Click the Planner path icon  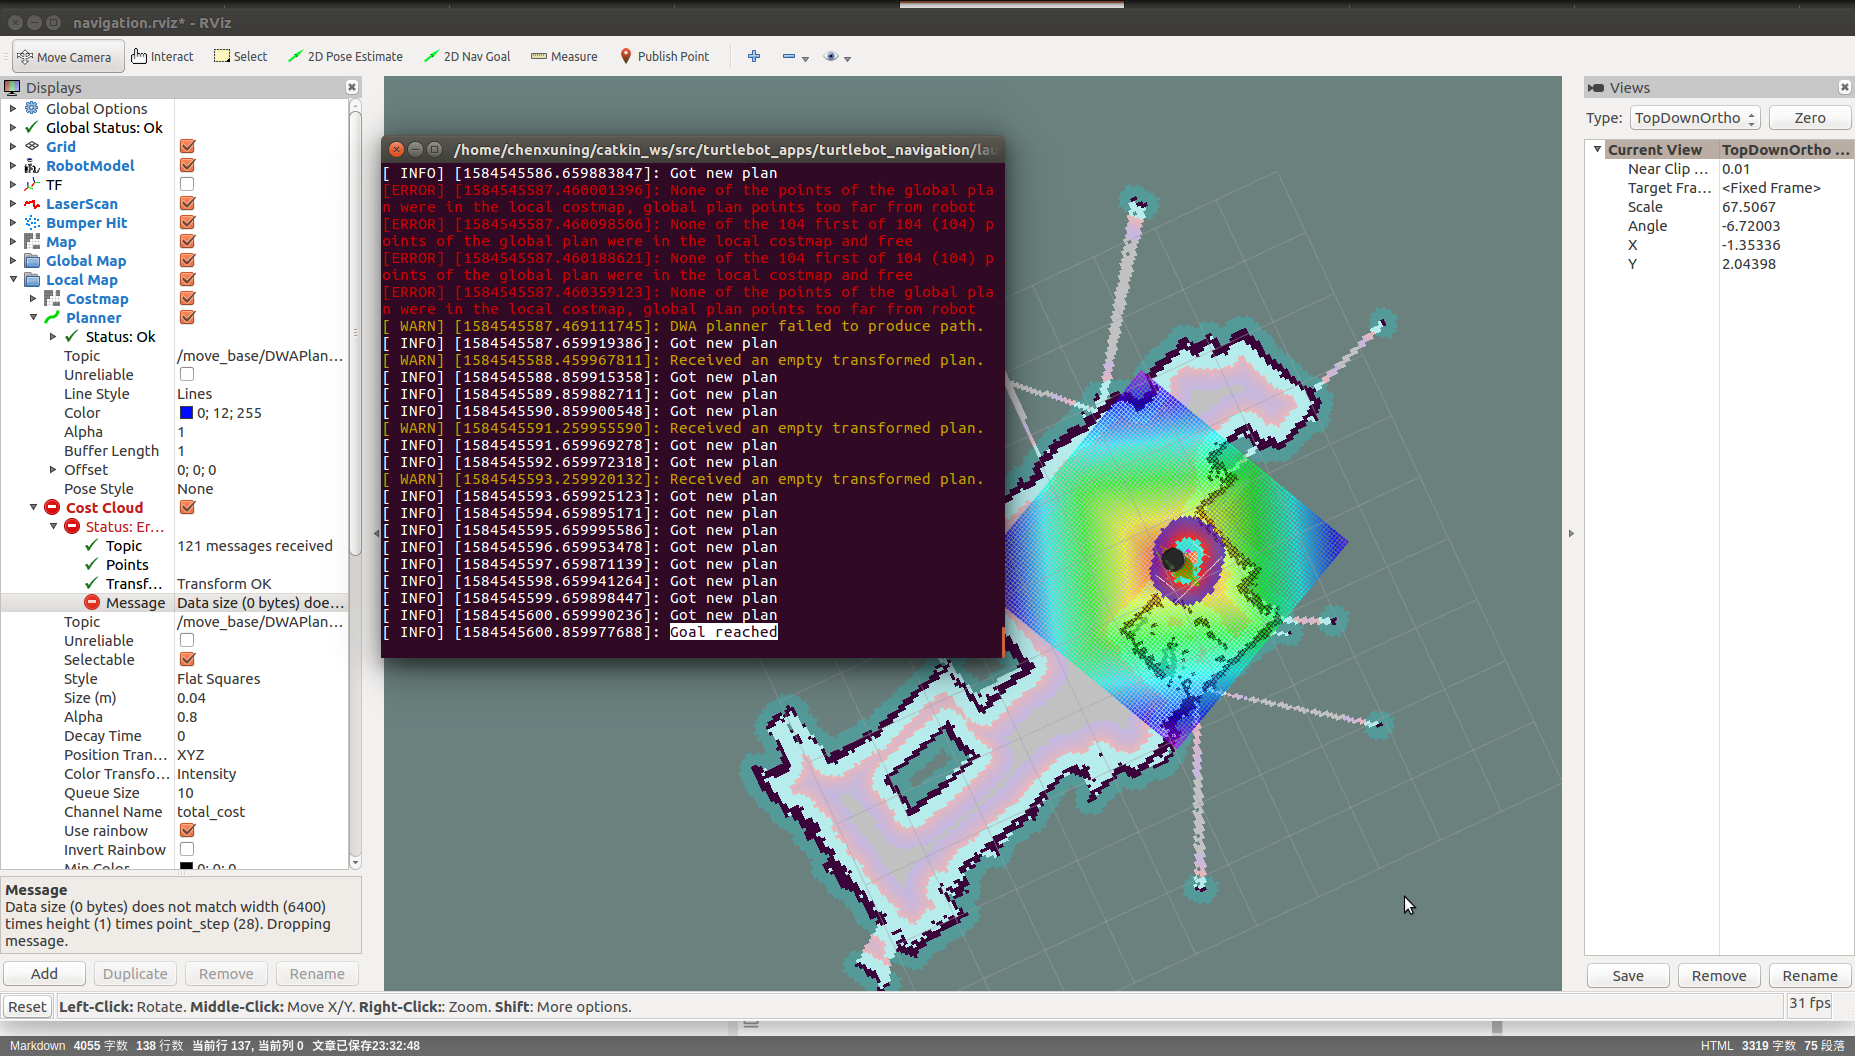coord(52,317)
